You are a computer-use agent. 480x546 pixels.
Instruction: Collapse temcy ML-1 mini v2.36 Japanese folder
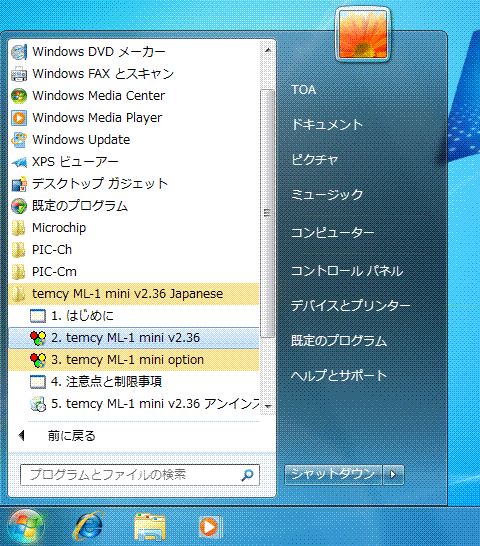click(134, 294)
